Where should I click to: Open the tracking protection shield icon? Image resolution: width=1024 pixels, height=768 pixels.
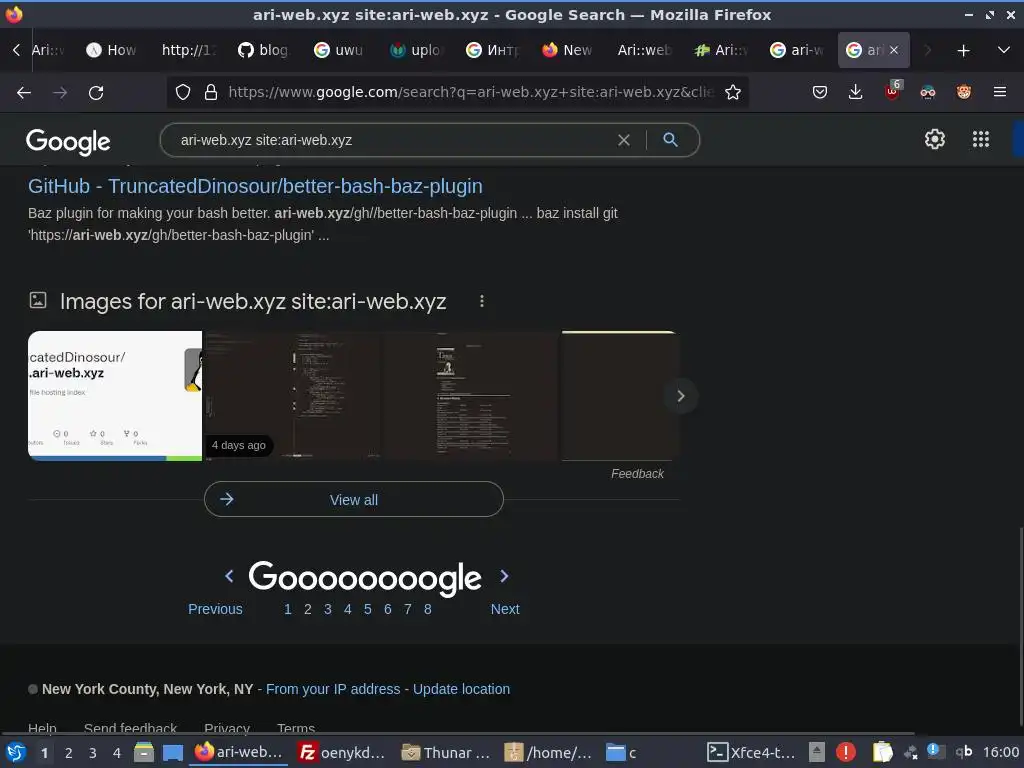(x=183, y=93)
